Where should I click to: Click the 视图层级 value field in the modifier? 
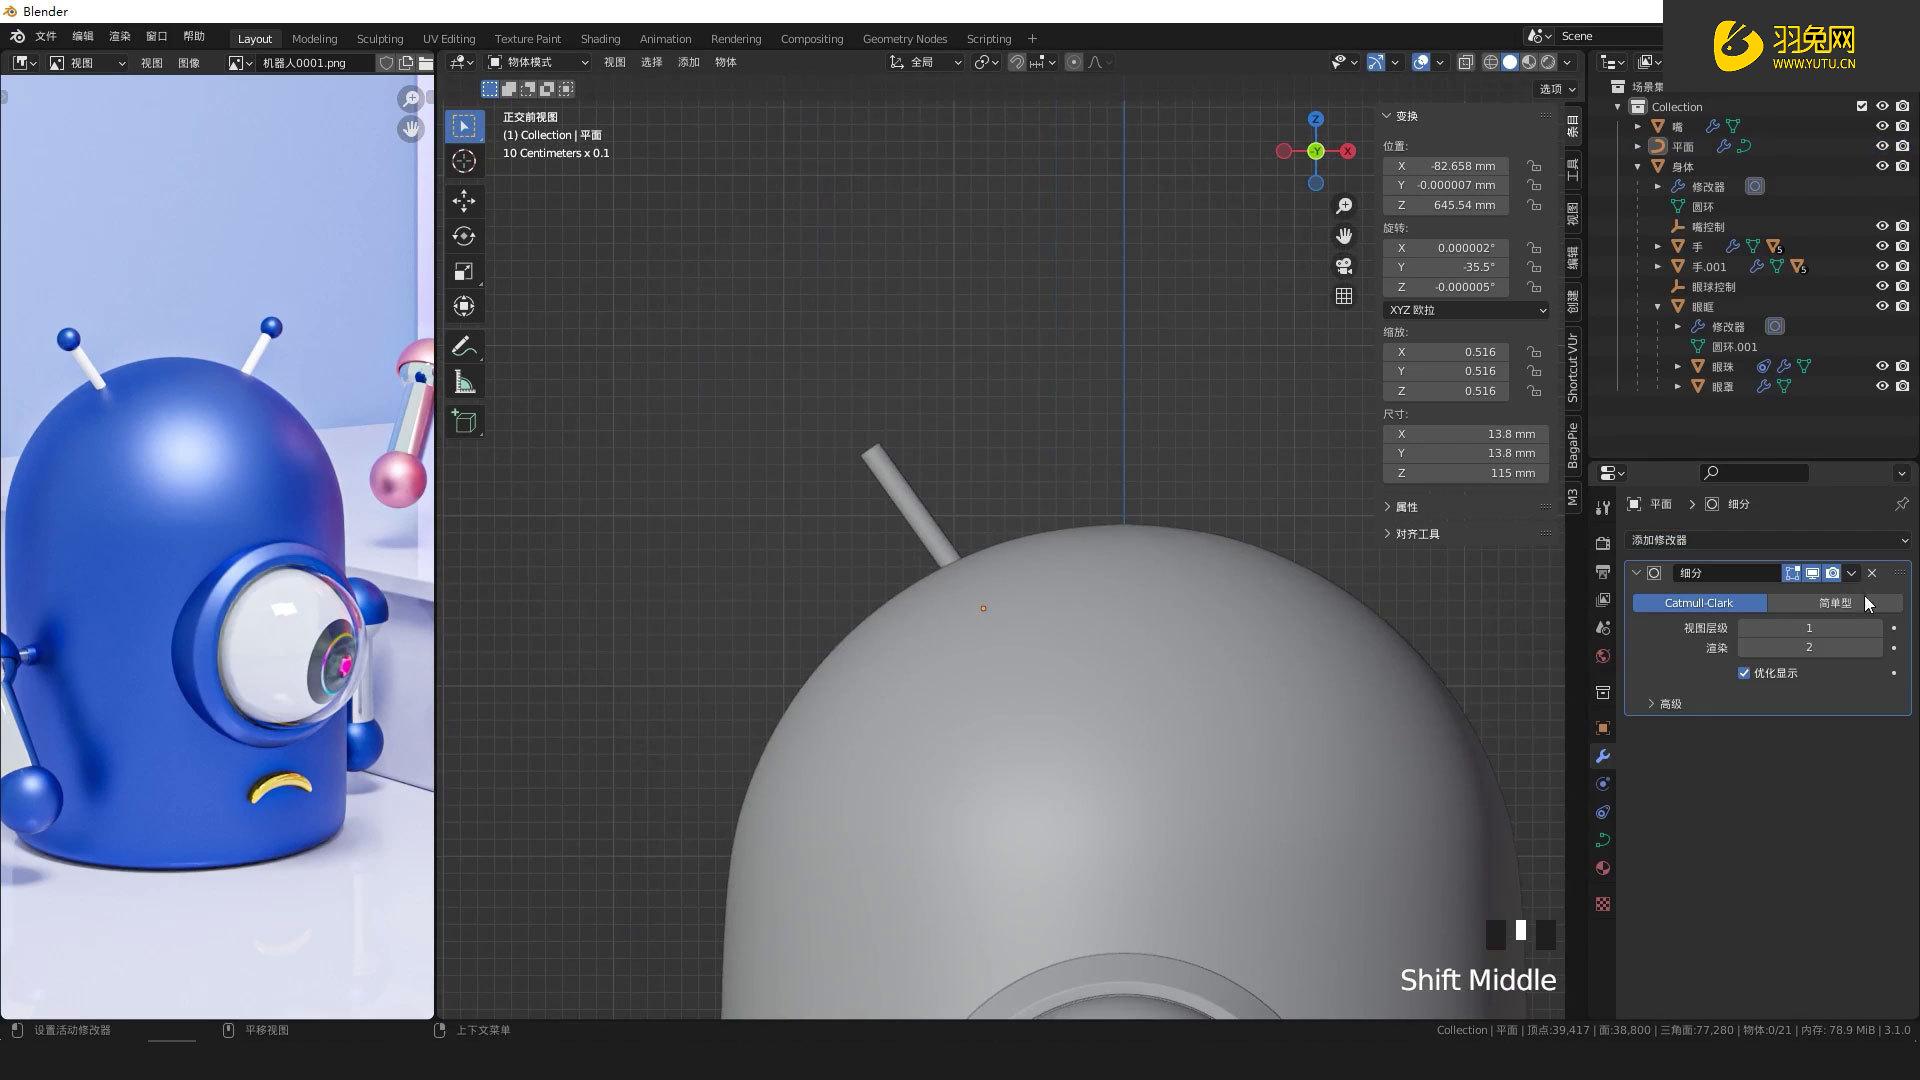(x=1808, y=628)
